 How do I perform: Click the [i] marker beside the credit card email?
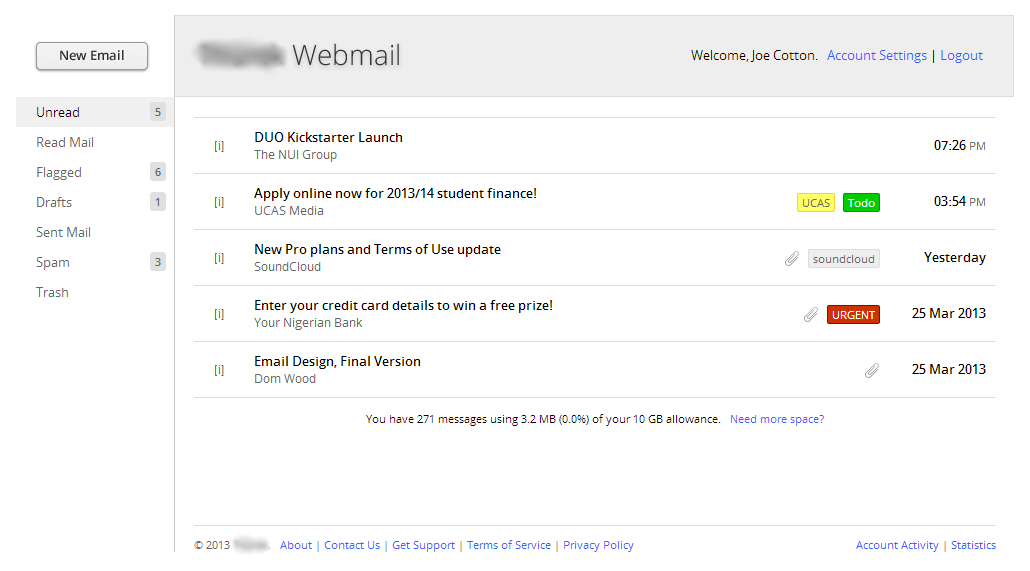[219, 313]
